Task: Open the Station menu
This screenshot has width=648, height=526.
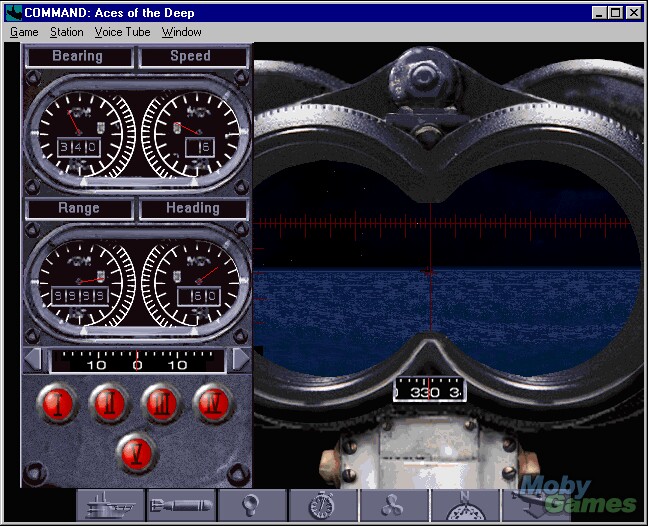Action: pos(67,32)
